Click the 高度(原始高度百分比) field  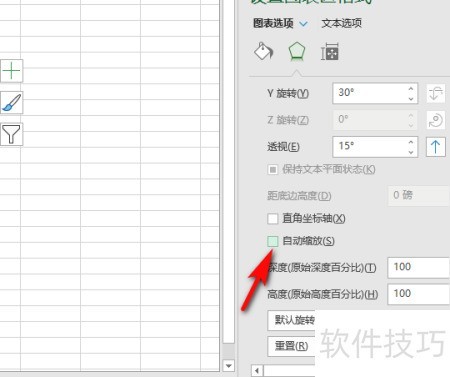pyautogui.click(x=419, y=294)
